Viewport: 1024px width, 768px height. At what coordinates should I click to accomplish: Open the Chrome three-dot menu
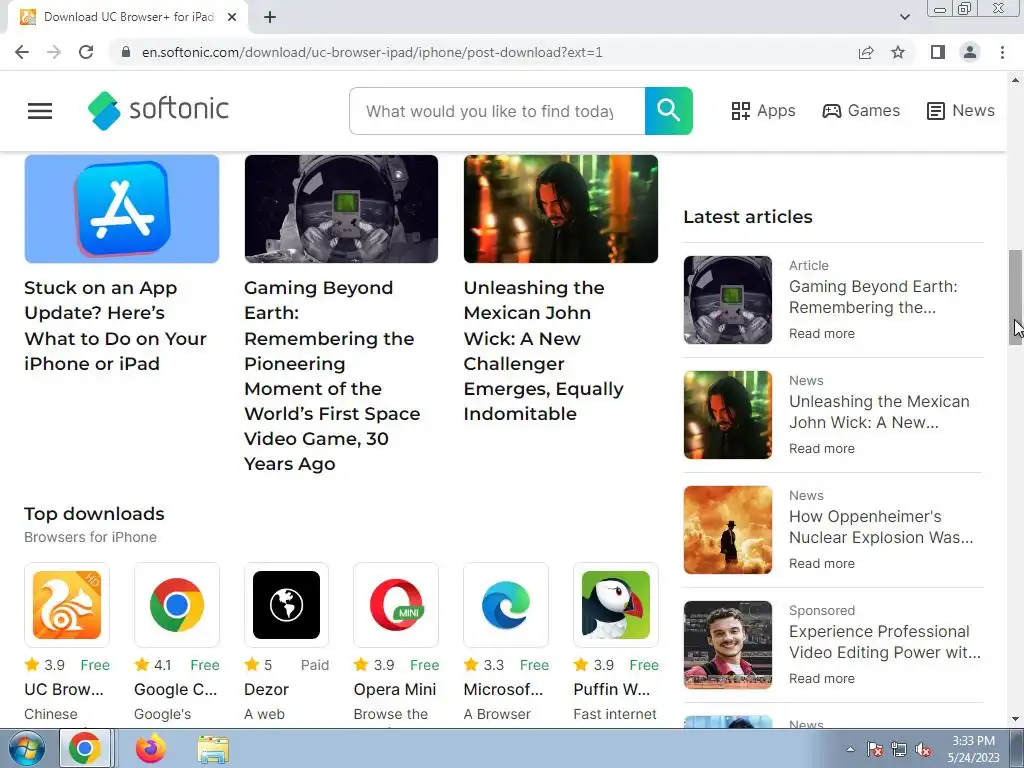point(1002,52)
